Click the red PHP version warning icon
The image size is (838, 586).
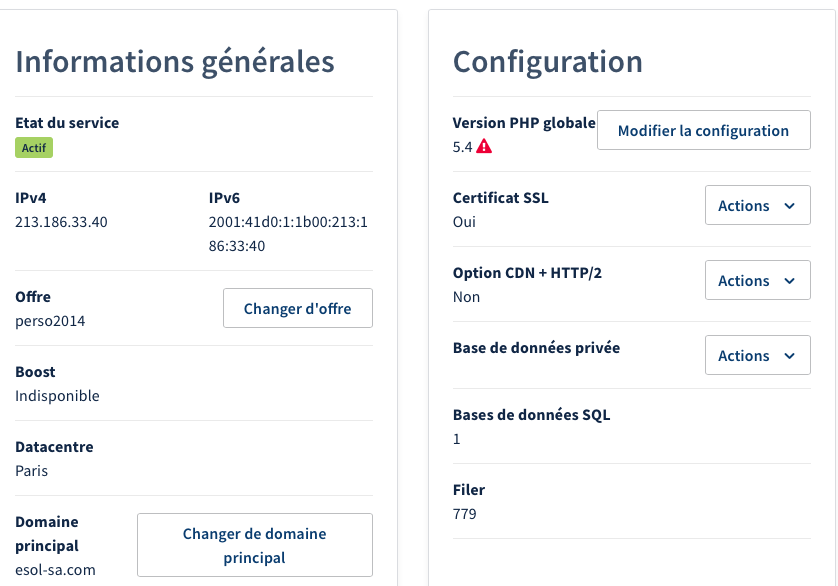pyautogui.click(x=484, y=146)
